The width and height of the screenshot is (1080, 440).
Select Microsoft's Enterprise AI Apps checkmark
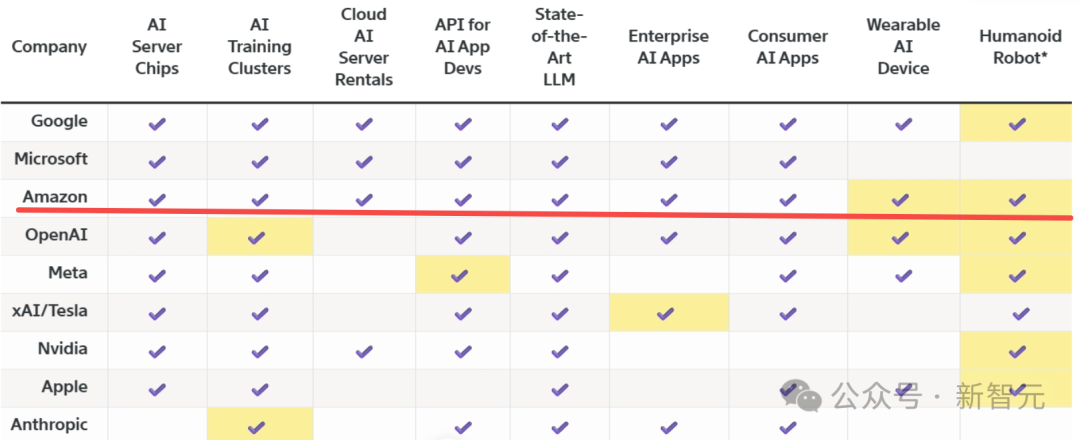[668, 161]
